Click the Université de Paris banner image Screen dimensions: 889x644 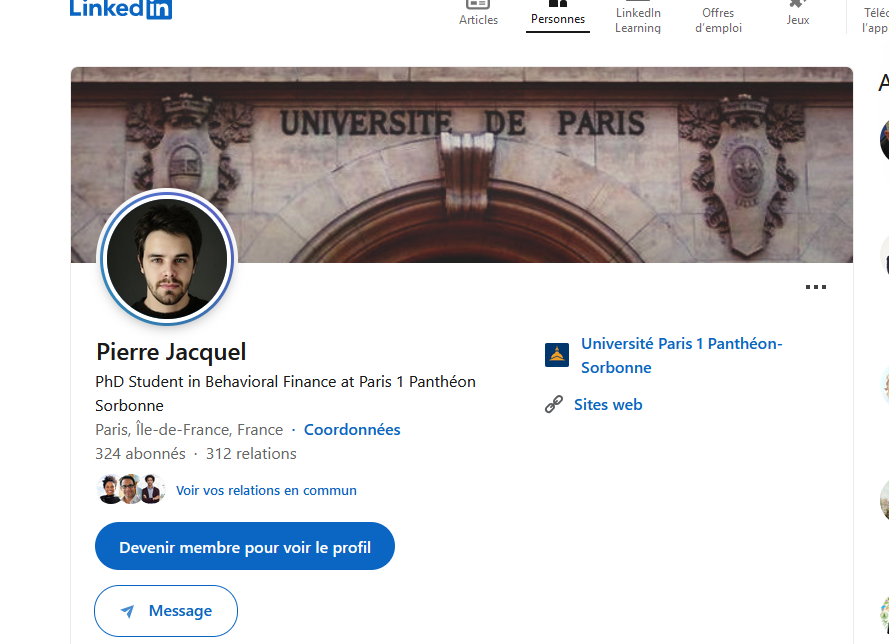point(462,164)
